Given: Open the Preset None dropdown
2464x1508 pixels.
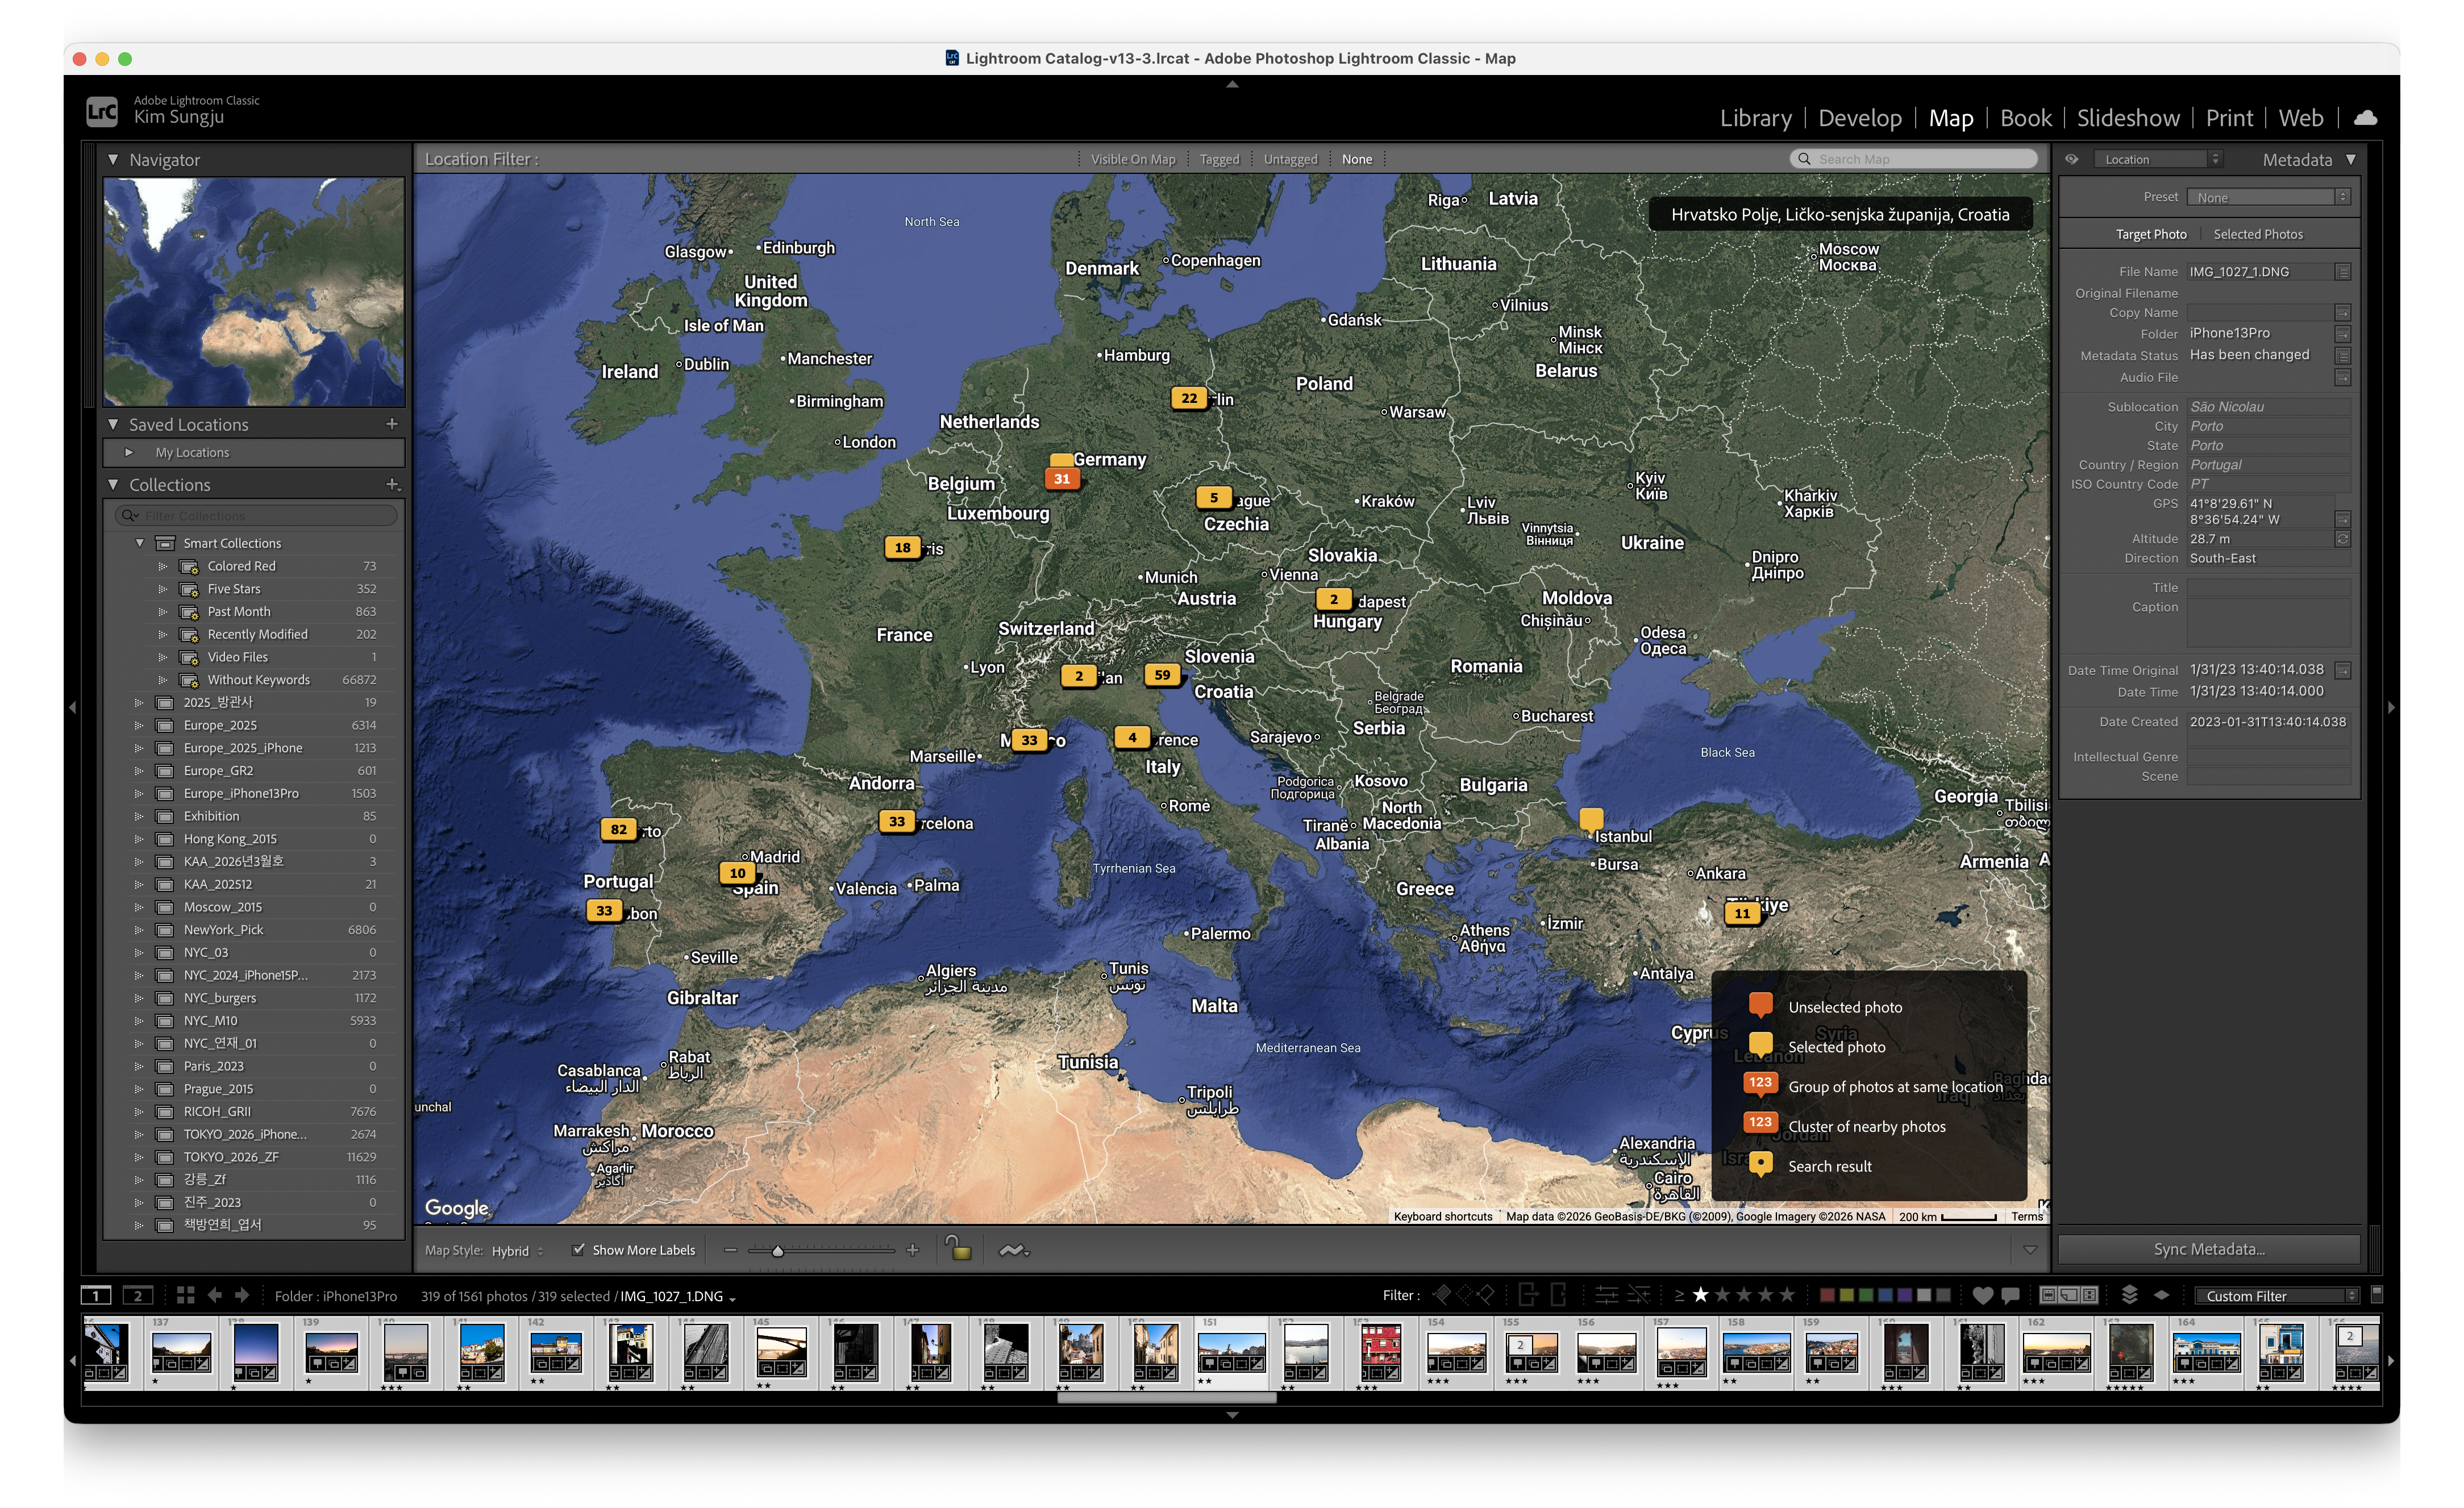Looking at the screenshot, I should click(2268, 197).
